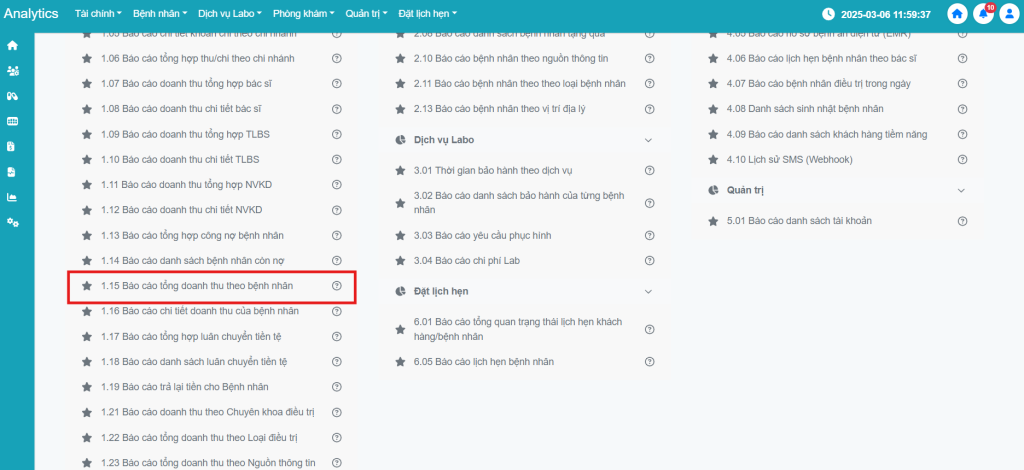Screen dimensions: 1024x470
Task: Favorite the 5.01 Báo cáo danh sách tài khoản star
Action: pos(713,219)
